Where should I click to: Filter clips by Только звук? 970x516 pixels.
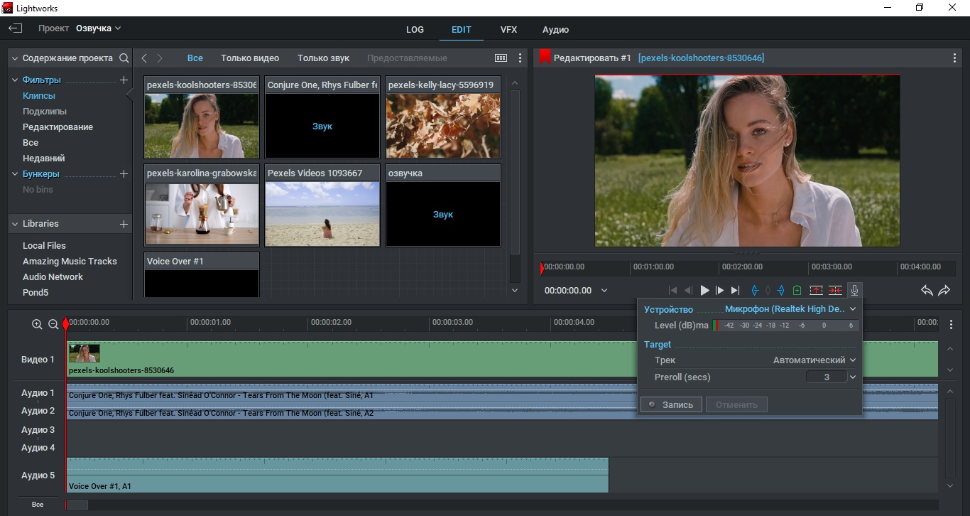[324, 58]
